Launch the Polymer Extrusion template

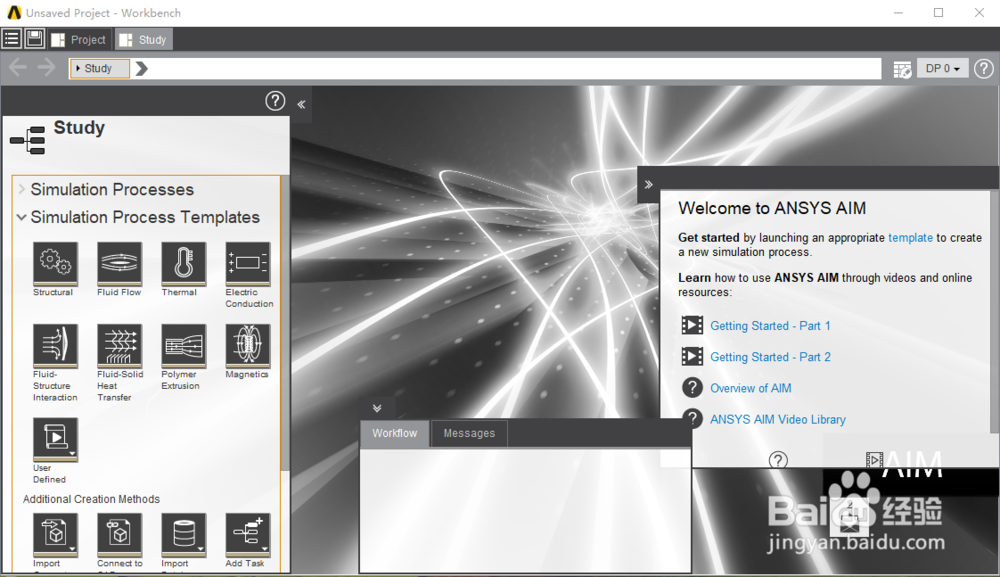[x=184, y=346]
